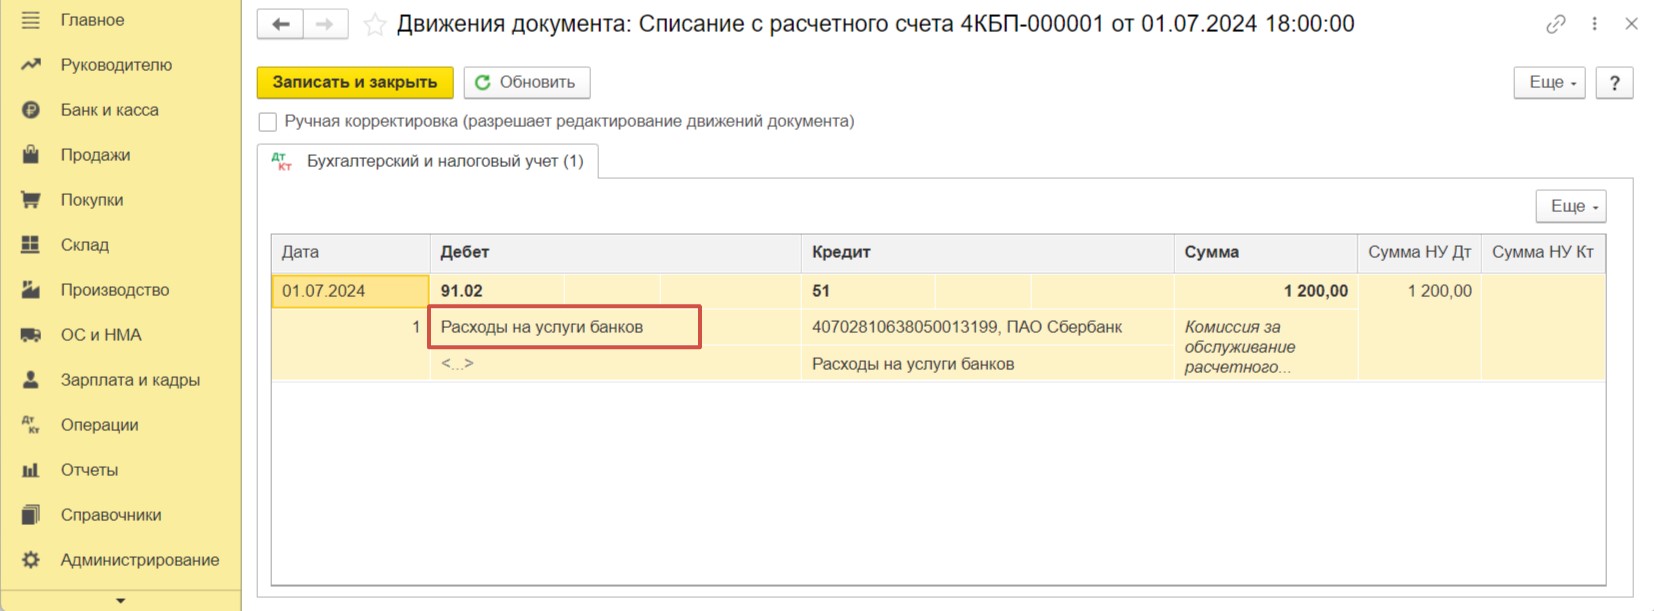Image resolution: width=1654 pixels, height=611 pixels.
Task: Open help with question mark button
Action: (x=1614, y=83)
